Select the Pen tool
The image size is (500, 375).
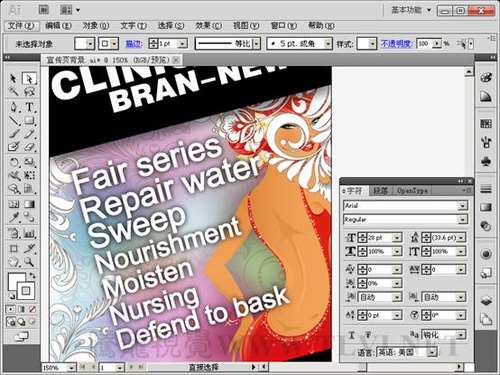tap(14, 107)
